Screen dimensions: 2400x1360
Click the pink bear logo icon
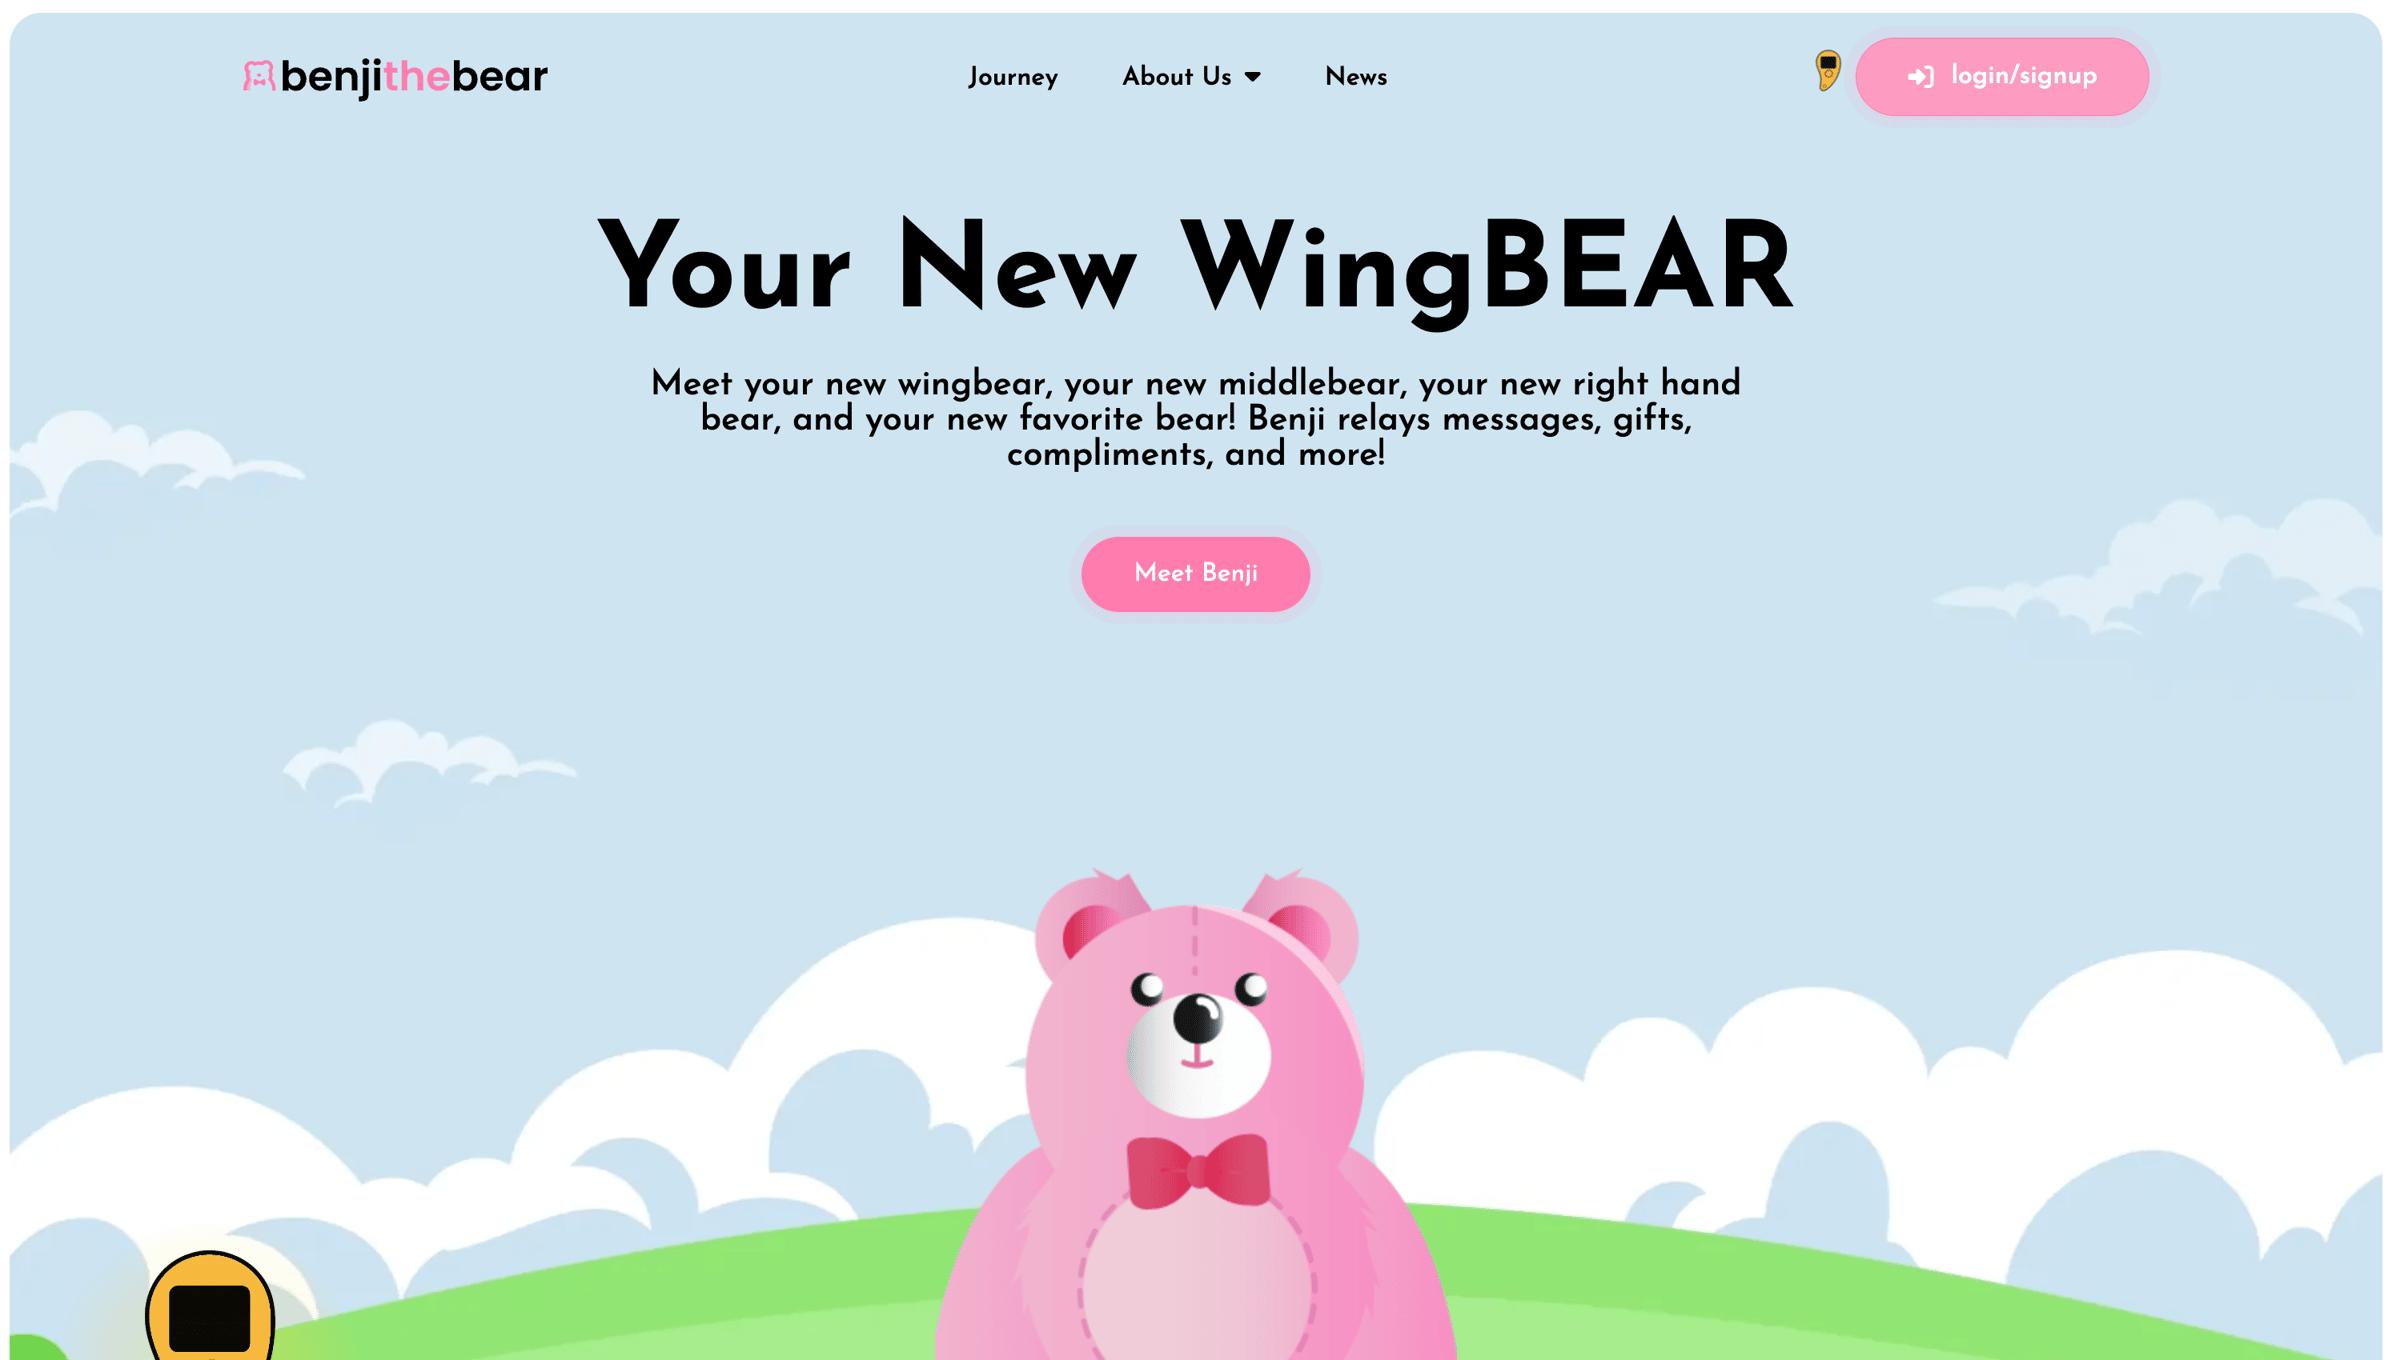pos(258,77)
